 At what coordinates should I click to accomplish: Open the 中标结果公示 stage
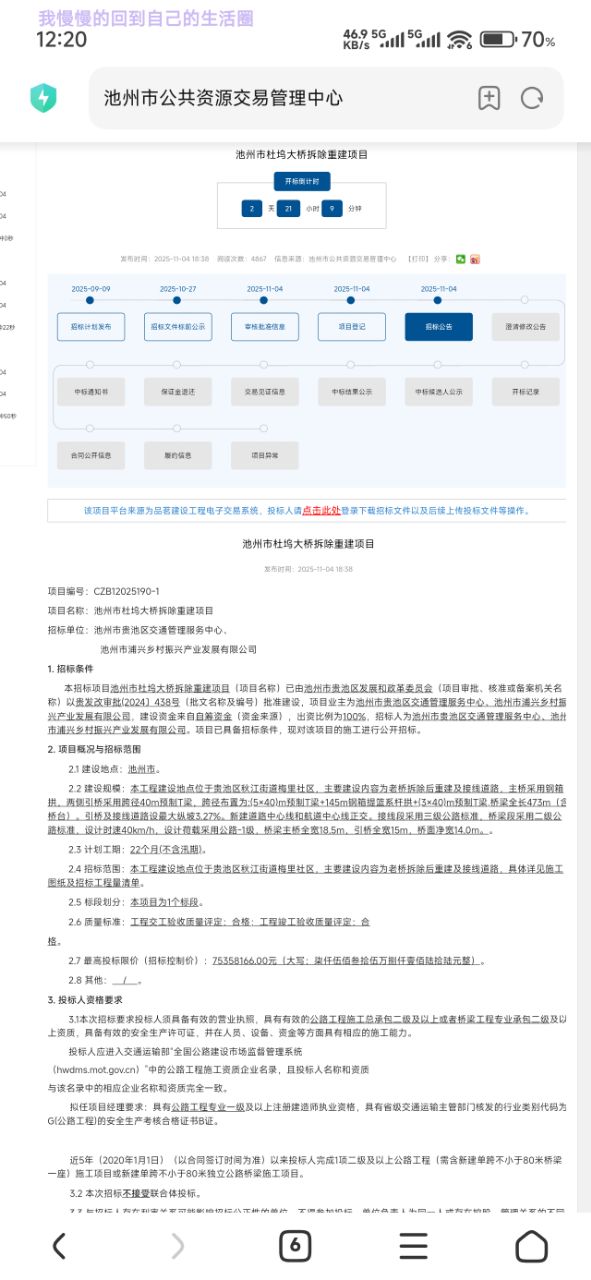pos(352,392)
